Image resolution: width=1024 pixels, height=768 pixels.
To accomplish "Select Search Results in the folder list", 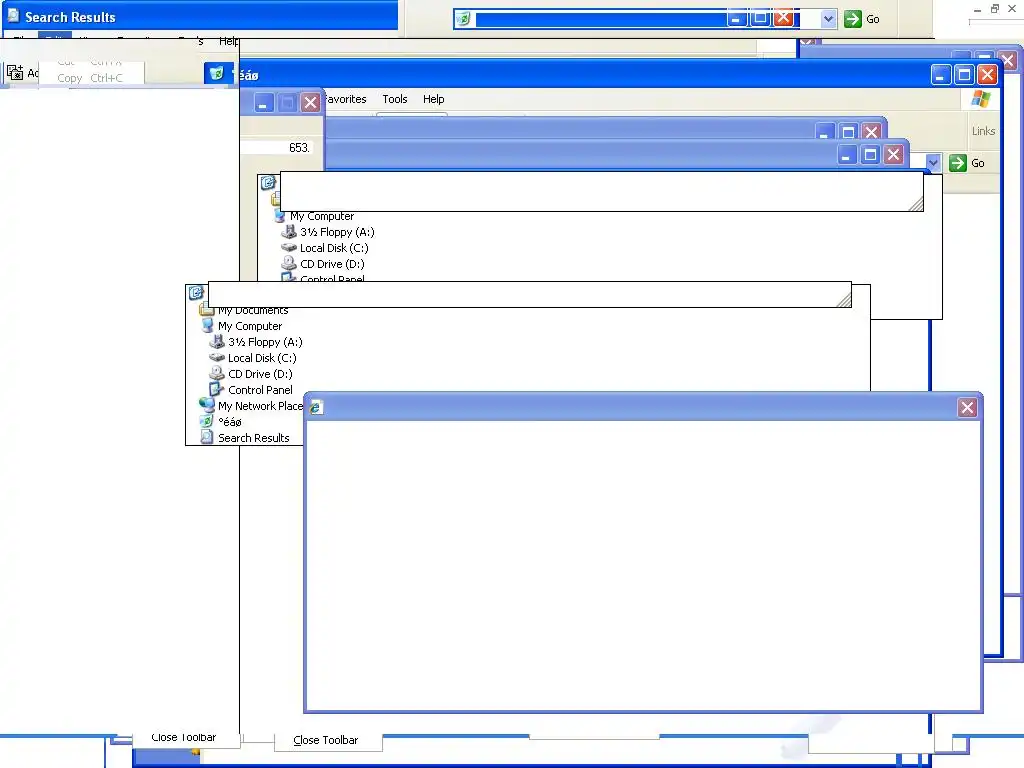I will 253,438.
